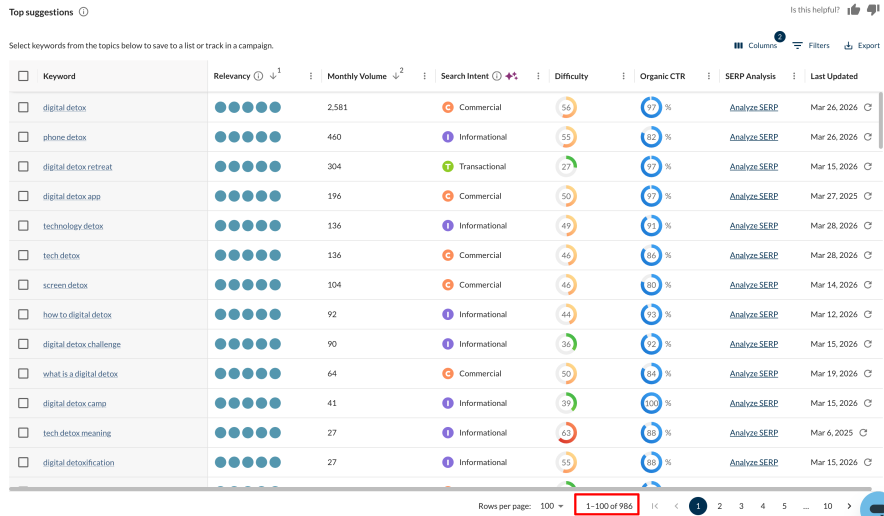Go to page 3
This screenshot has height=516, width=884.
click(741, 506)
